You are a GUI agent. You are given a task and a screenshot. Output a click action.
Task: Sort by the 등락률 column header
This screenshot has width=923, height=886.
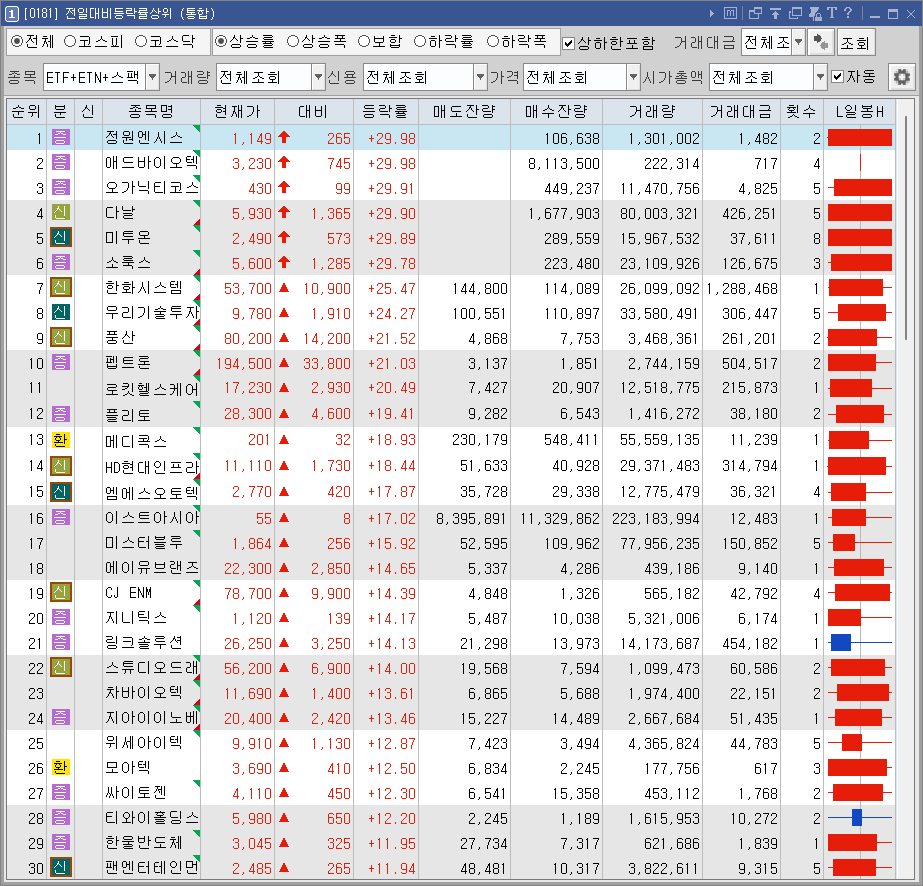click(386, 111)
